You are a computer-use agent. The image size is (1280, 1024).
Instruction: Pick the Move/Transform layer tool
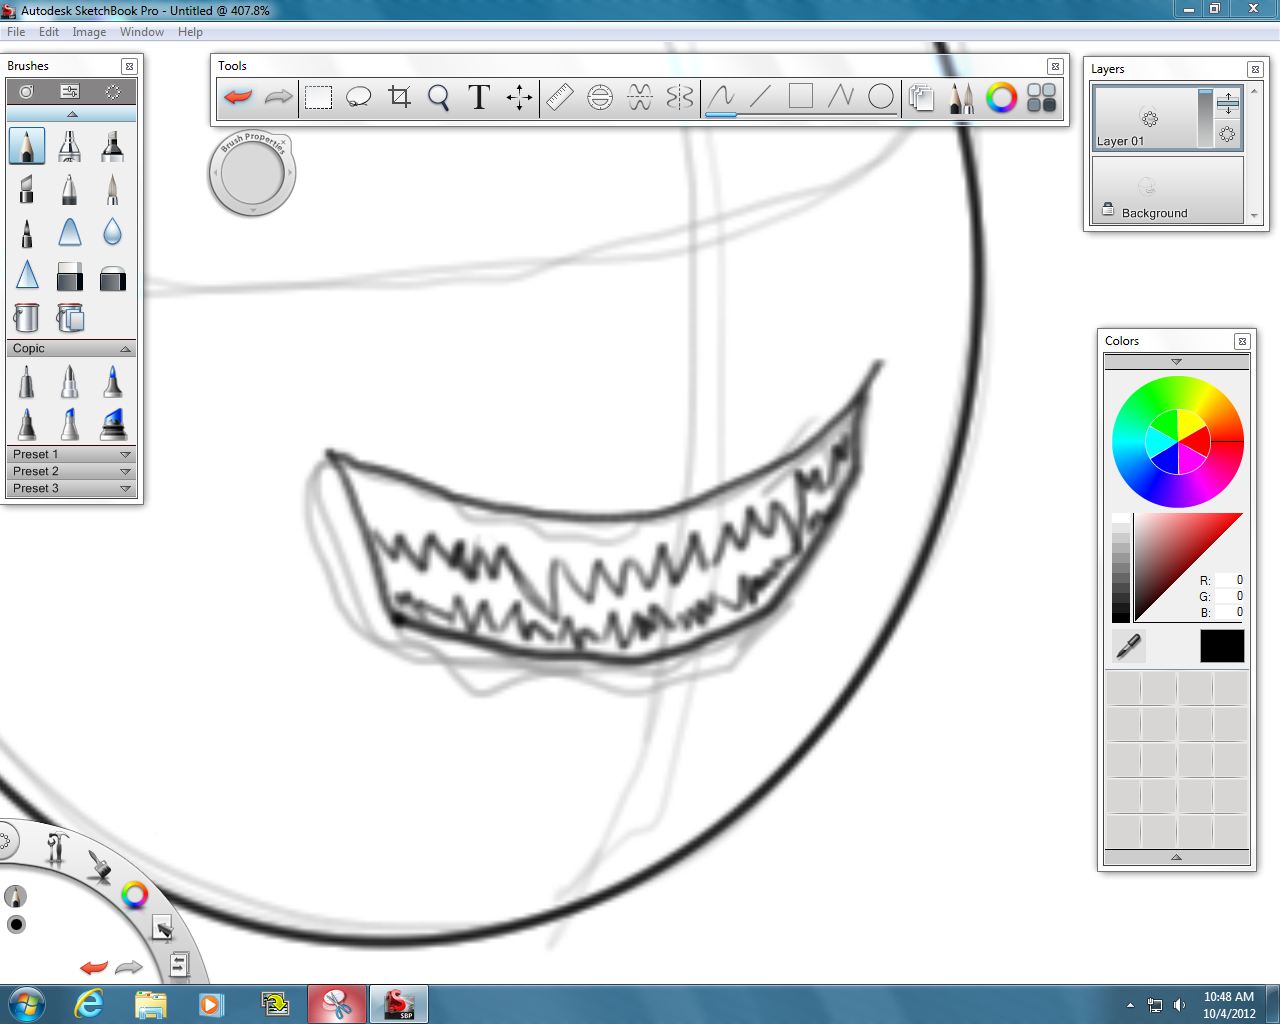pos(519,97)
